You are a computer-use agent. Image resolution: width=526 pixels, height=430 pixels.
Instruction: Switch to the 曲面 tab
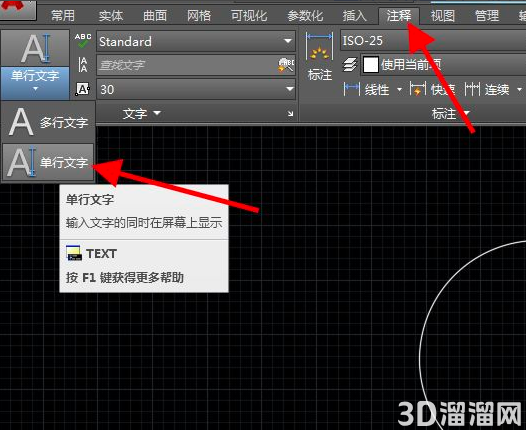[x=155, y=15]
